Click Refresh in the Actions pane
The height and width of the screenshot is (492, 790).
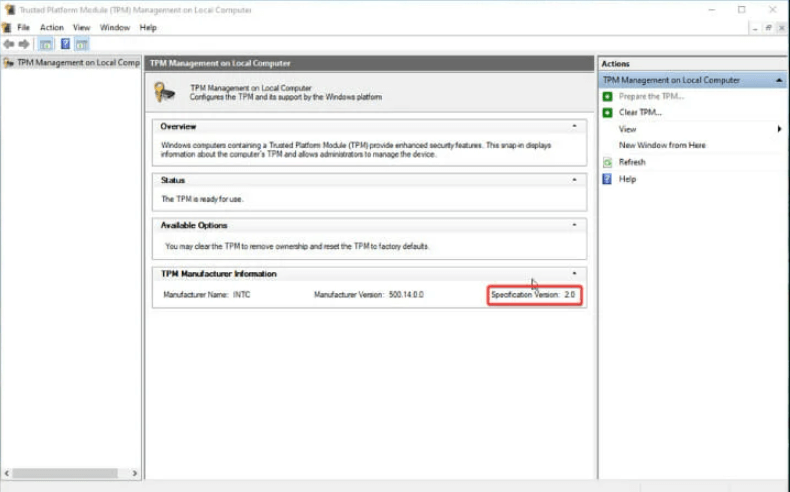pyautogui.click(x=632, y=162)
